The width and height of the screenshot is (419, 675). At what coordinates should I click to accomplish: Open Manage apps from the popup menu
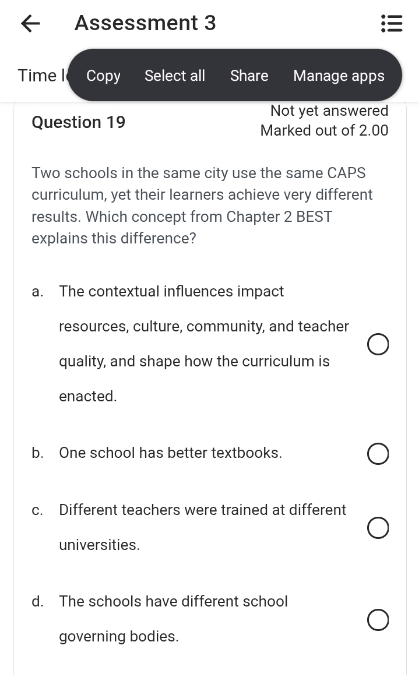[x=338, y=76]
